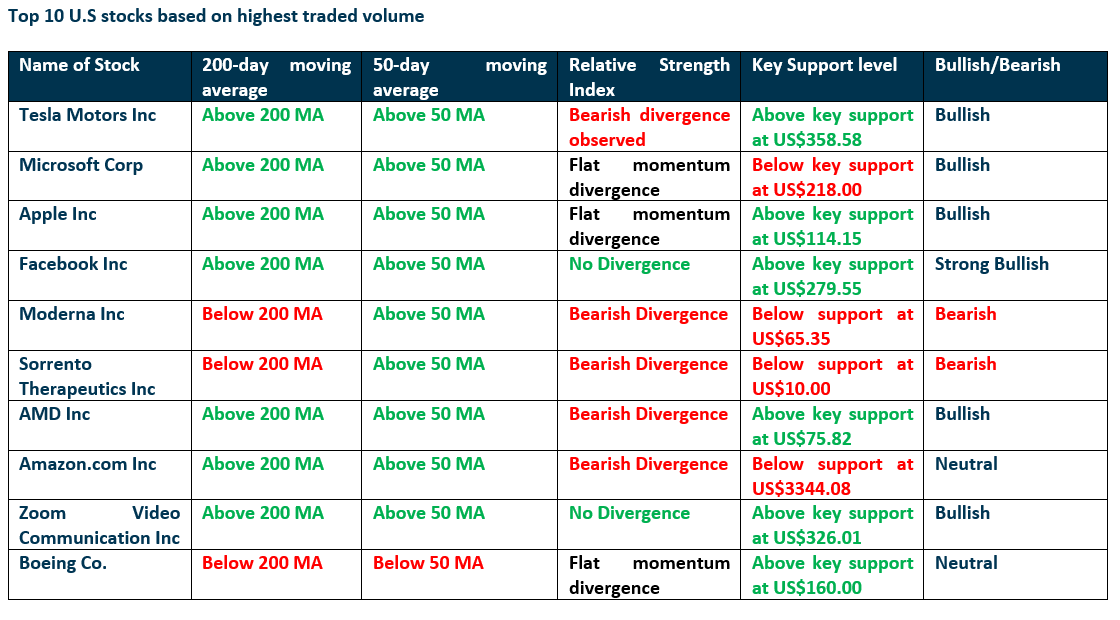The height and width of the screenshot is (620, 1120).
Task: Select the 'Relative Strength Index' column header
Action: pyautogui.click(x=649, y=77)
